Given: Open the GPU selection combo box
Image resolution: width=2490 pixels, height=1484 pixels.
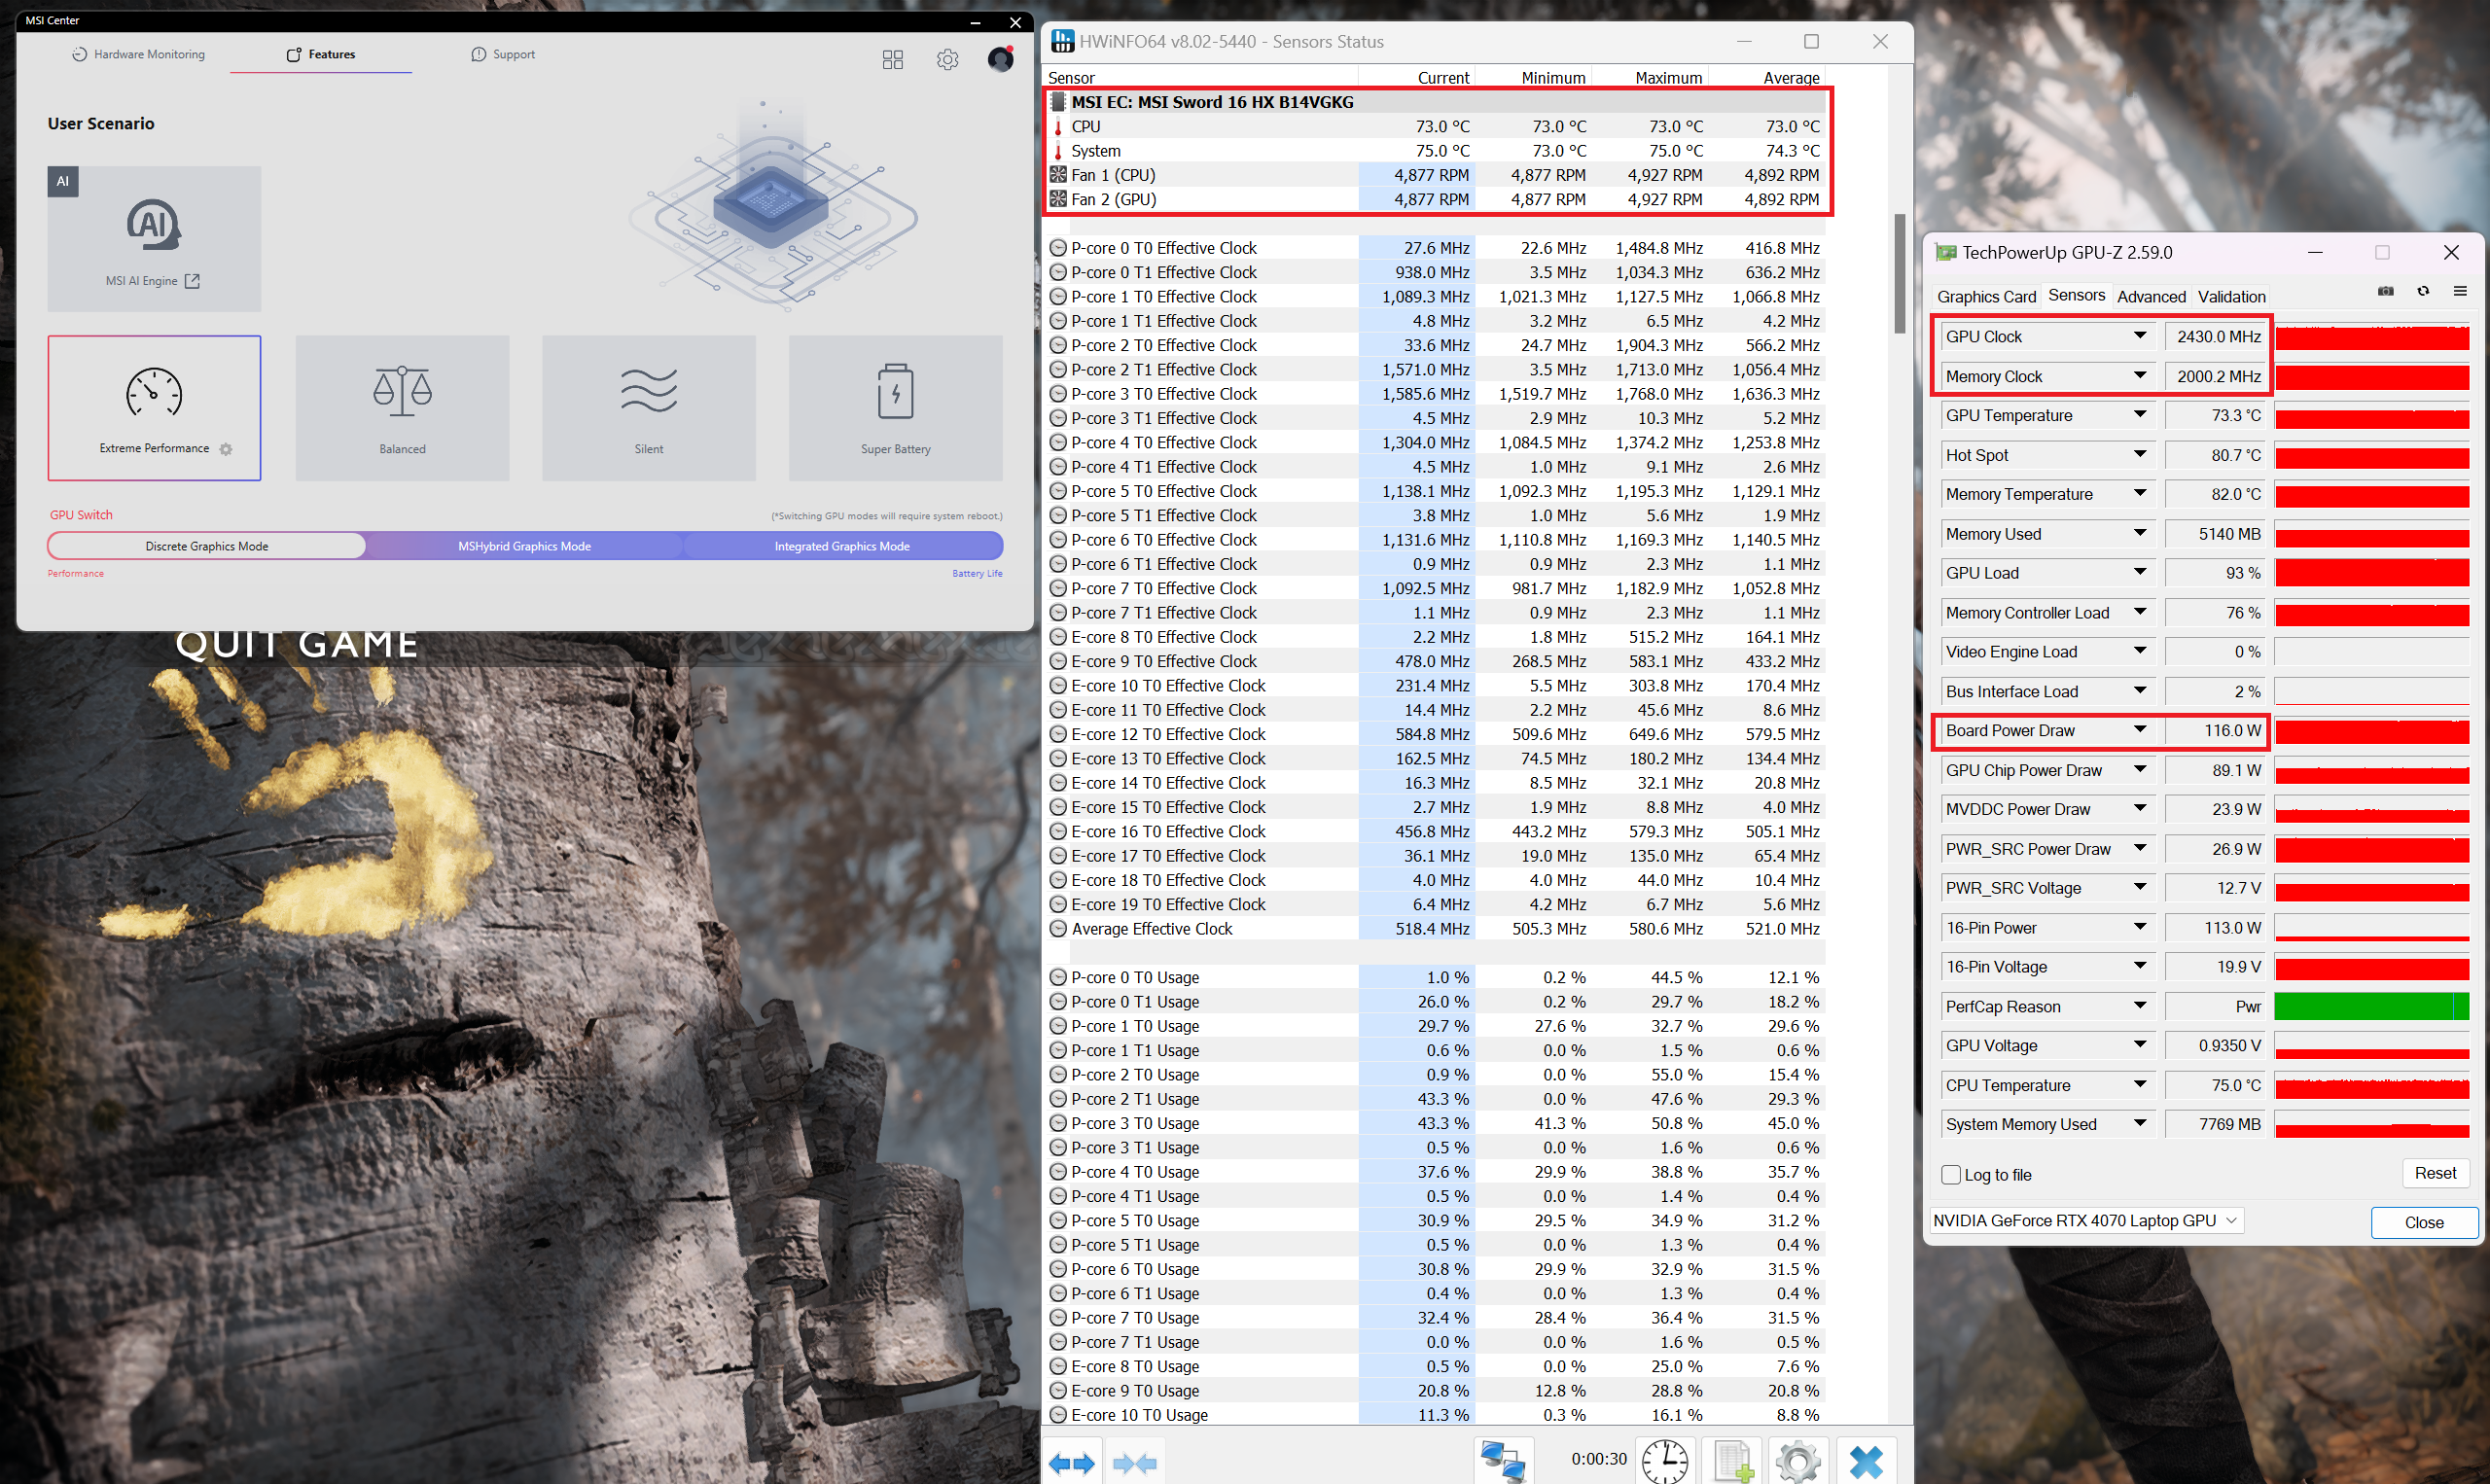Looking at the screenshot, I should tap(2086, 1221).
